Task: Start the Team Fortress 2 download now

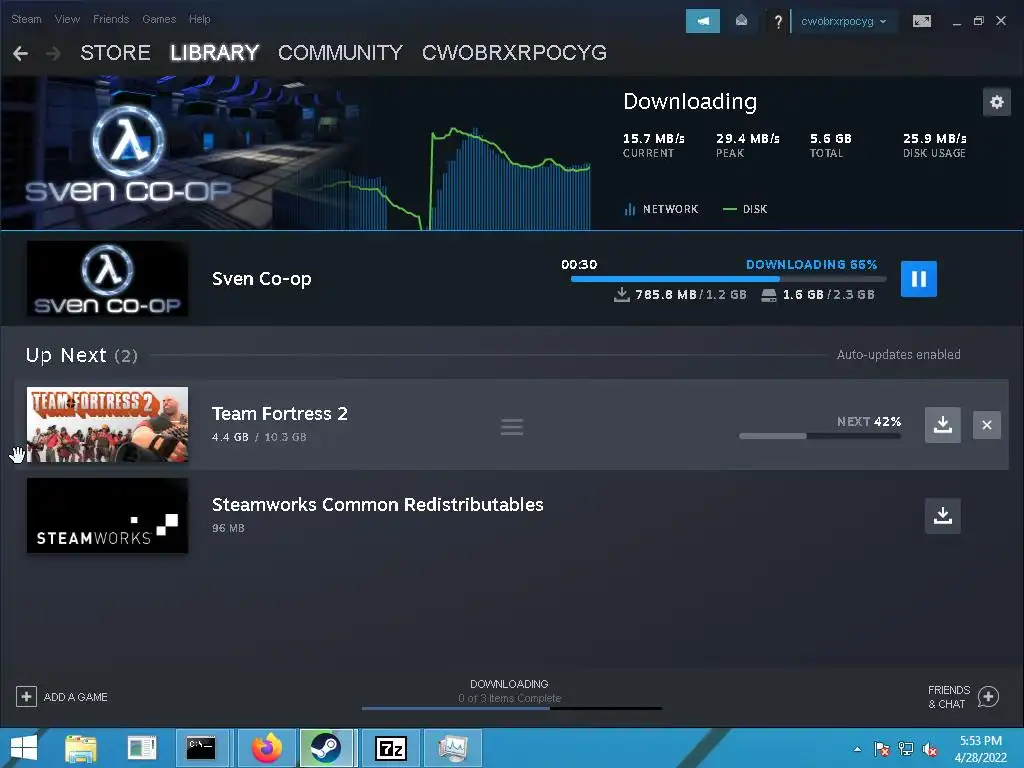Action: tap(942, 424)
